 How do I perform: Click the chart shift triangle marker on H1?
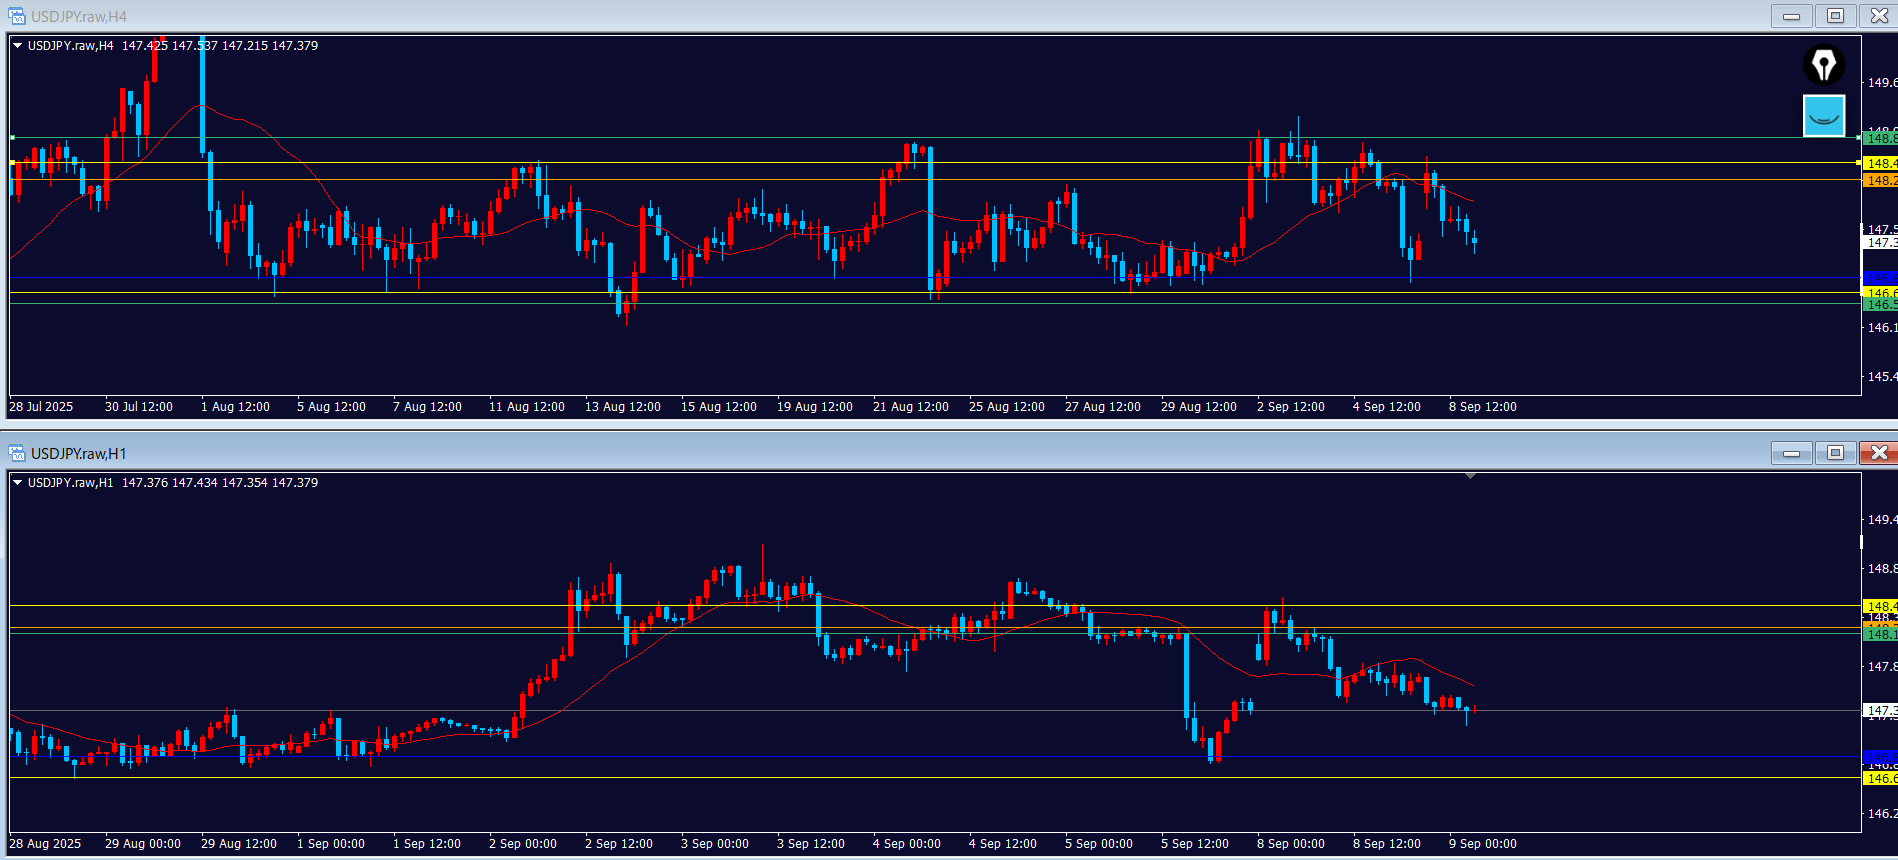pos(1470,476)
